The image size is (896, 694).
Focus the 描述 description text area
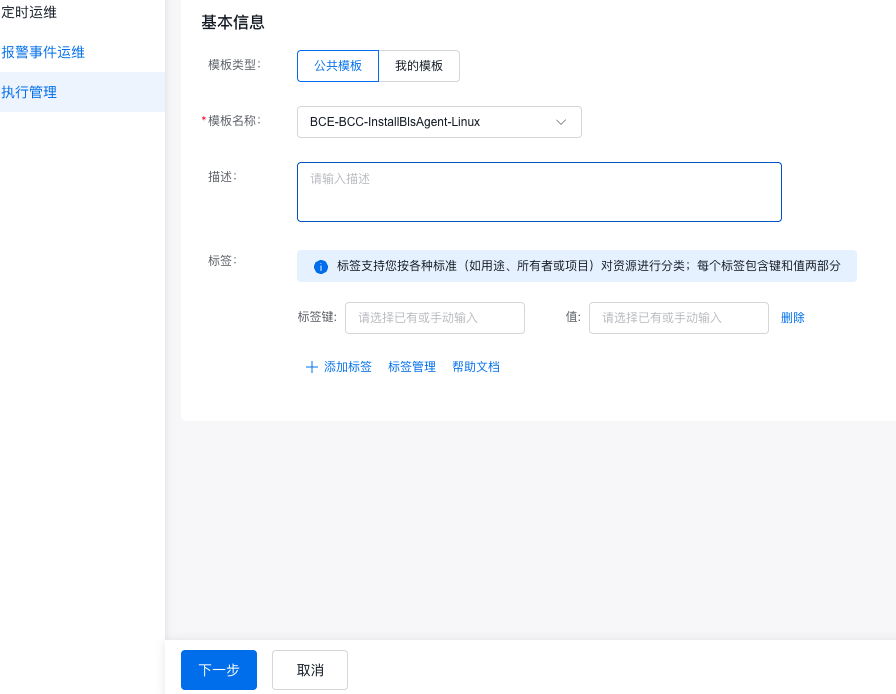(539, 192)
